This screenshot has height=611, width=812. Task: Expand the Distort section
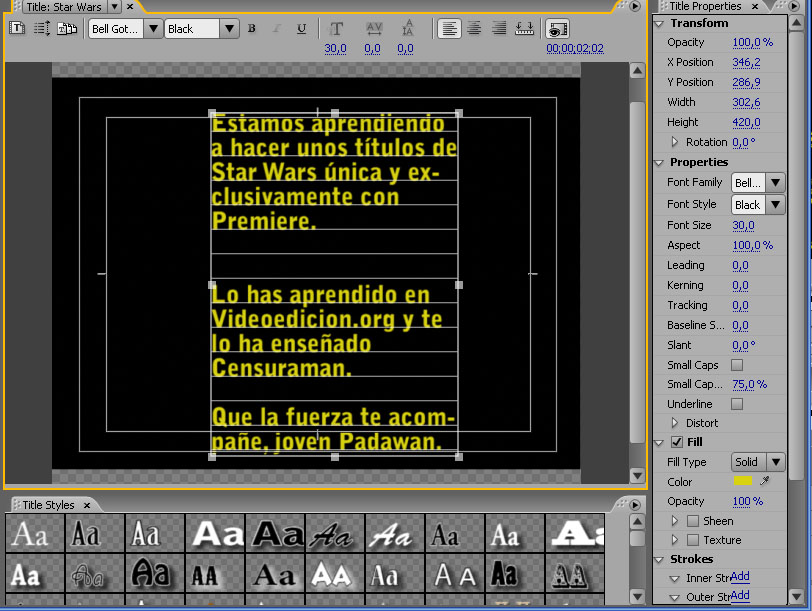pyautogui.click(x=674, y=423)
